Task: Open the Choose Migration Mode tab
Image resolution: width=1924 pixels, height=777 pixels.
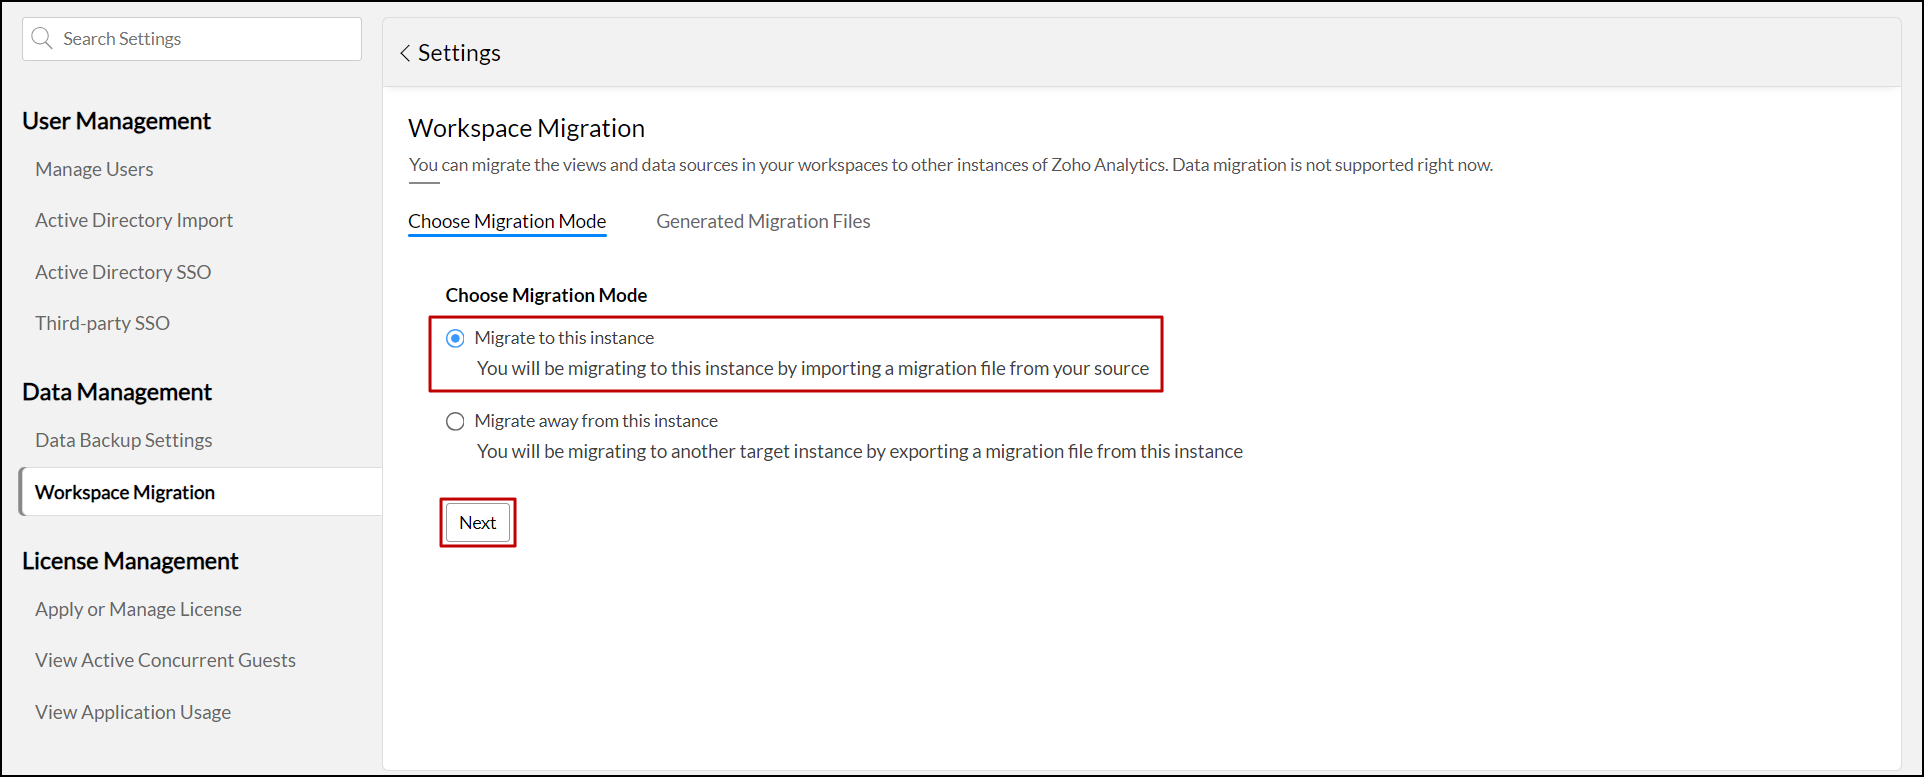Action: click(507, 221)
